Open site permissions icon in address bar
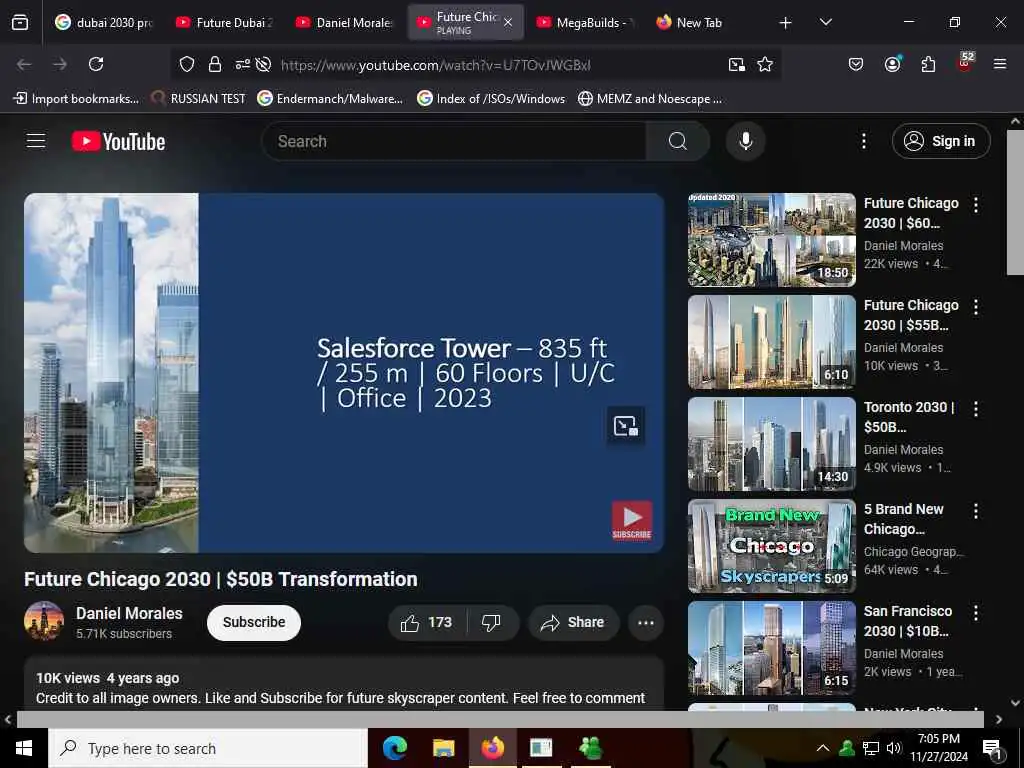Screen dimensions: 1024x768 click(x=242, y=64)
